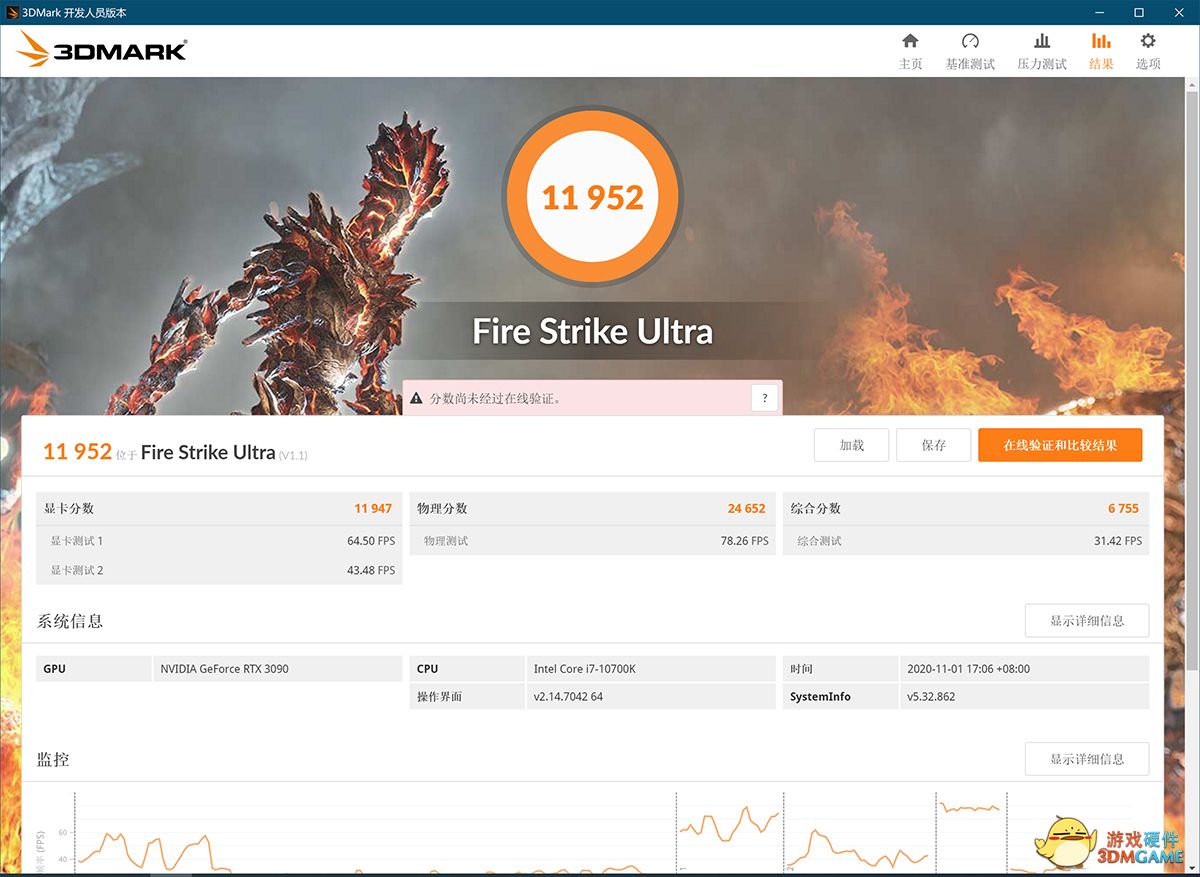The image size is (1200, 877).
Task: Click 显卡测试 2 result 43.48 FPS
Action: coord(371,570)
